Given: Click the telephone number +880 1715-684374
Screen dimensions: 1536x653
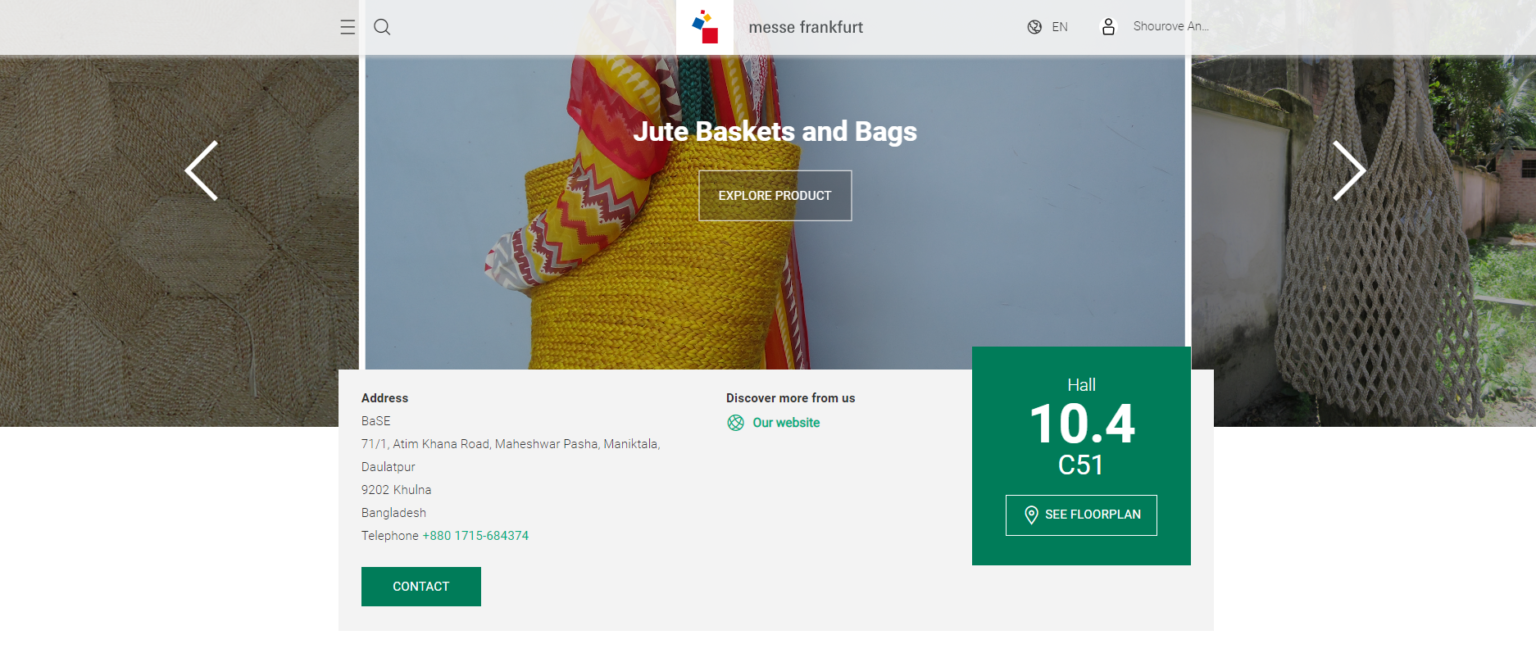Looking at the screenshot, I should [475, 536].
